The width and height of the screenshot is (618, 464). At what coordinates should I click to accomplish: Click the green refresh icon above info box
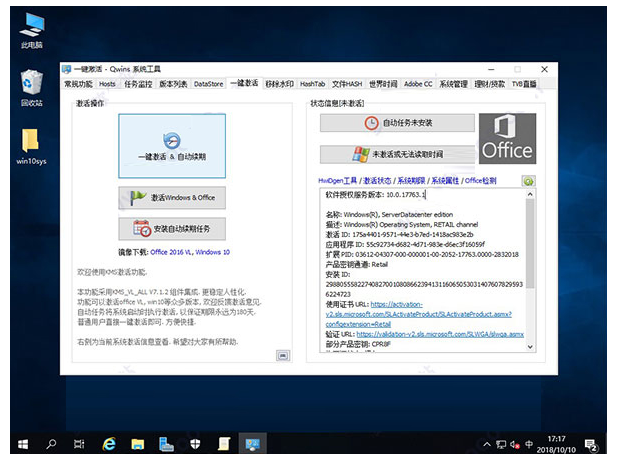pyautogui.click(x=528, y=181)
